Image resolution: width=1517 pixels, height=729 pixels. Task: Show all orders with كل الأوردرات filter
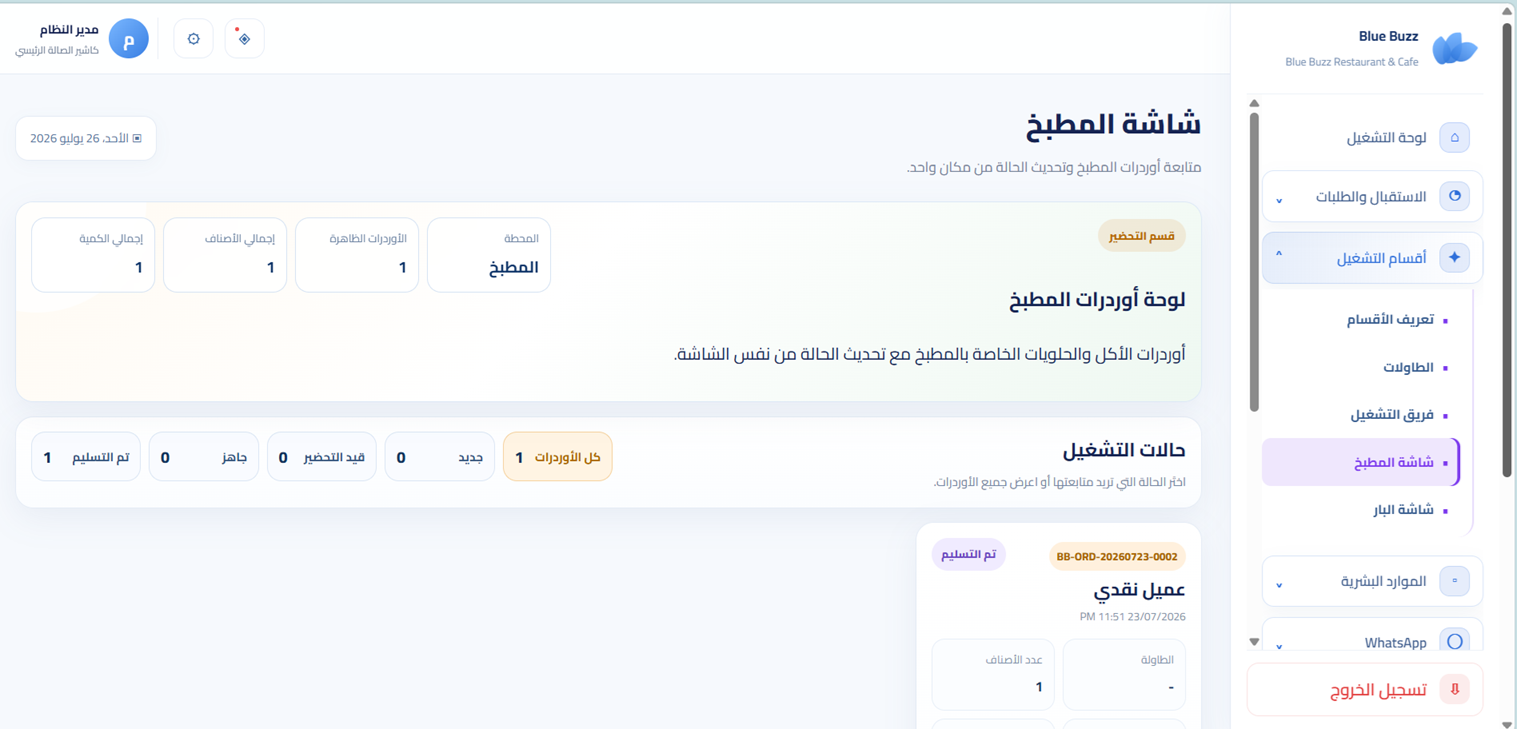click(558, 457)
